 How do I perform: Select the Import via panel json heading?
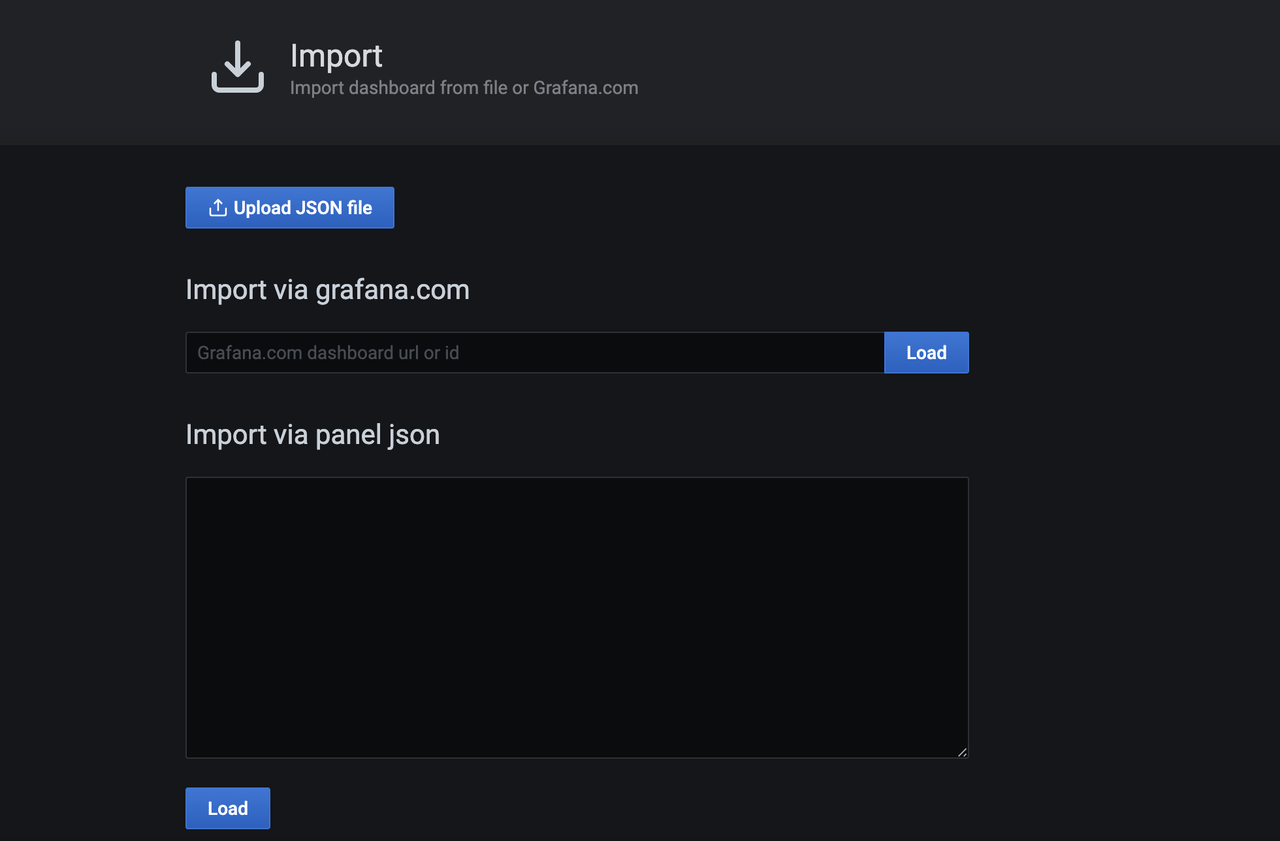tap(312, 434)
